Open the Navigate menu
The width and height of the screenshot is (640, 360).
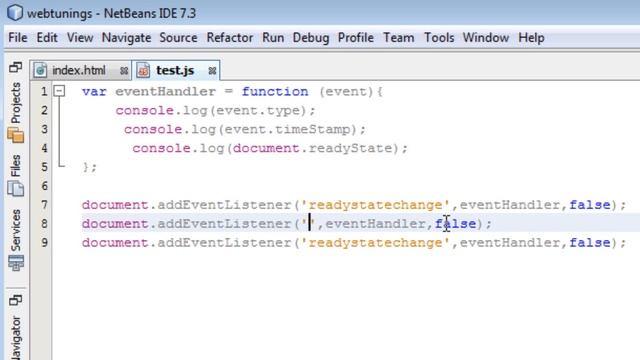coord(127,38)
